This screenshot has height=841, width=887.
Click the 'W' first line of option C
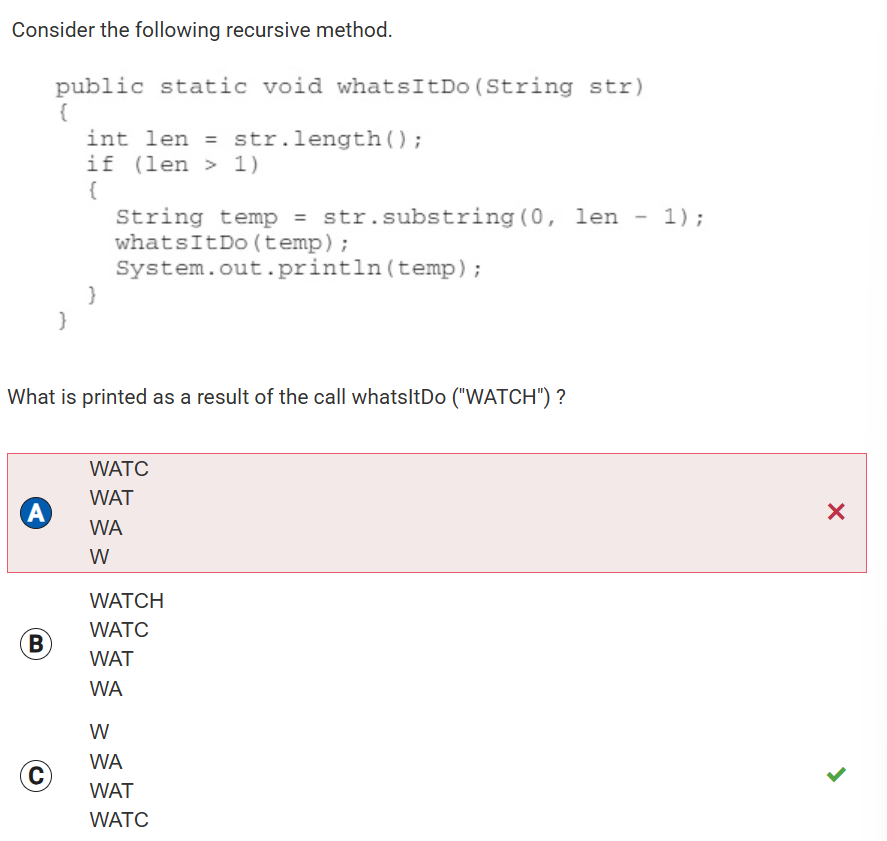coord(99,732)
